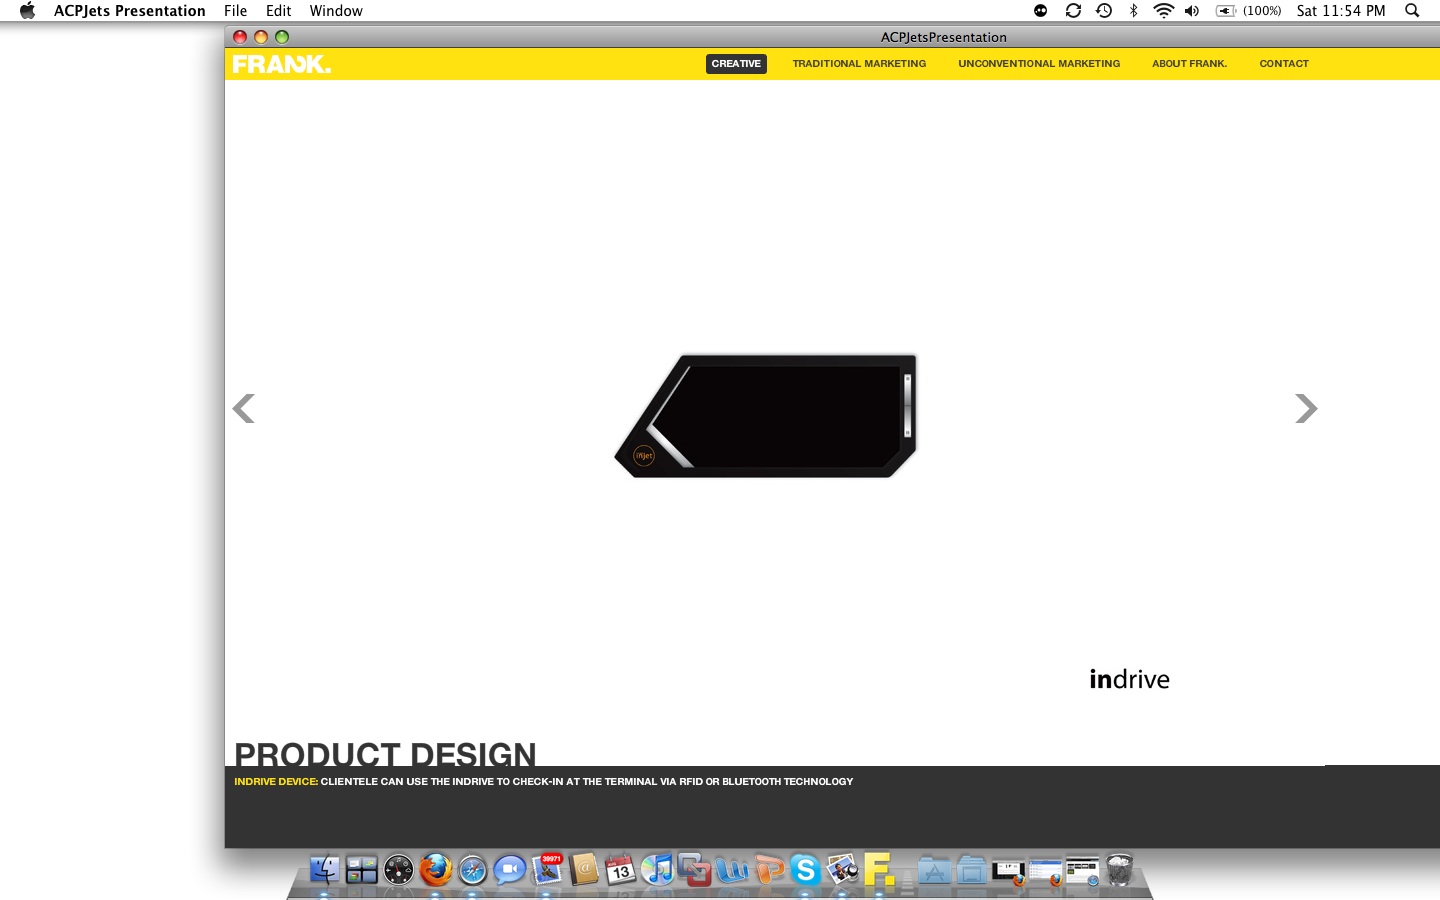1440x900 pixels.
Task: Open iTunes from the dock
Action: click(x=657, y=870)
